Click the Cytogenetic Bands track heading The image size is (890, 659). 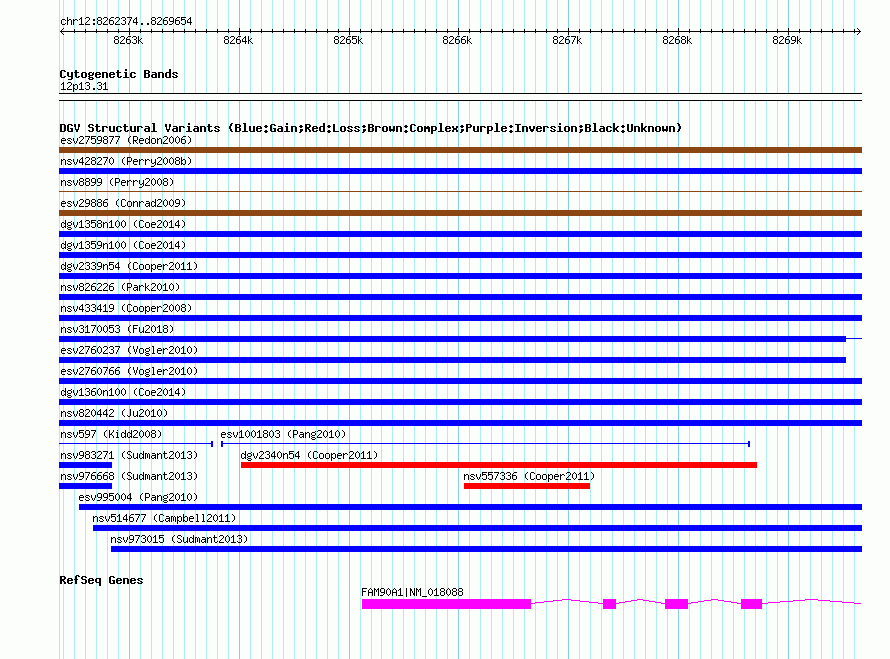[119, 74]
